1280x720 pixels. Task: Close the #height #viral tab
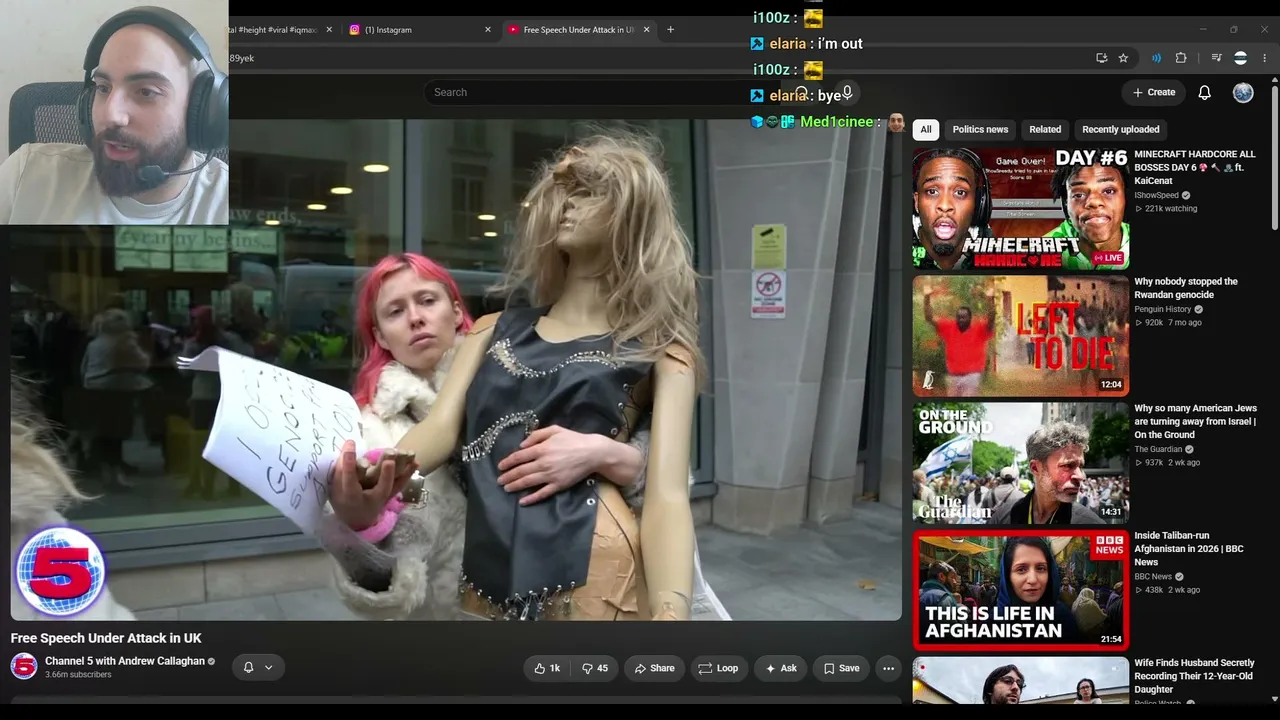point(329,30)
